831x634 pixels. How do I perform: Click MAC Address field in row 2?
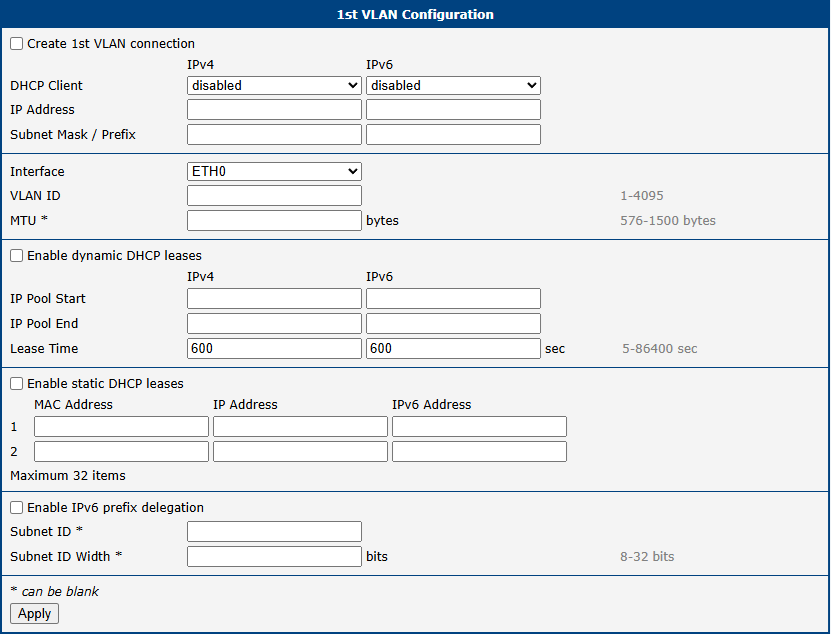(x=121, y=452)
